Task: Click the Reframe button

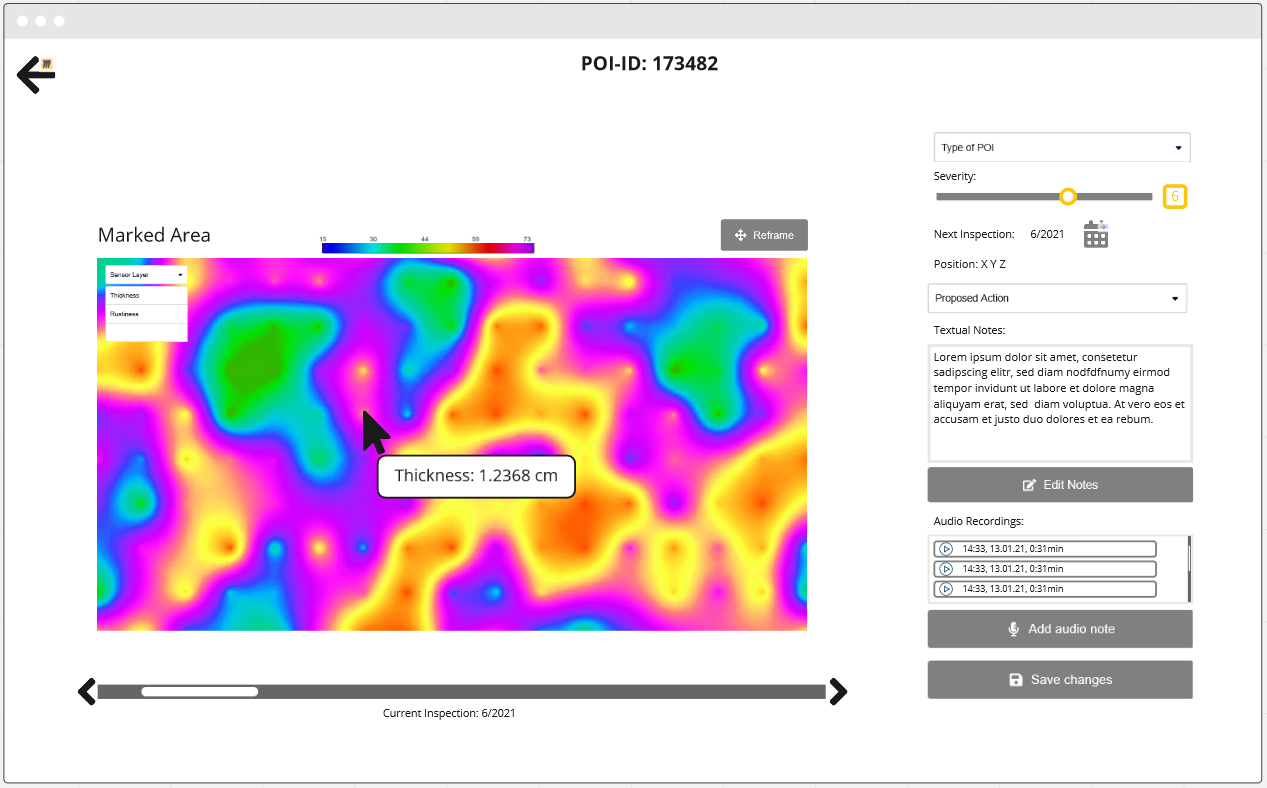Action: pos(764,235)
